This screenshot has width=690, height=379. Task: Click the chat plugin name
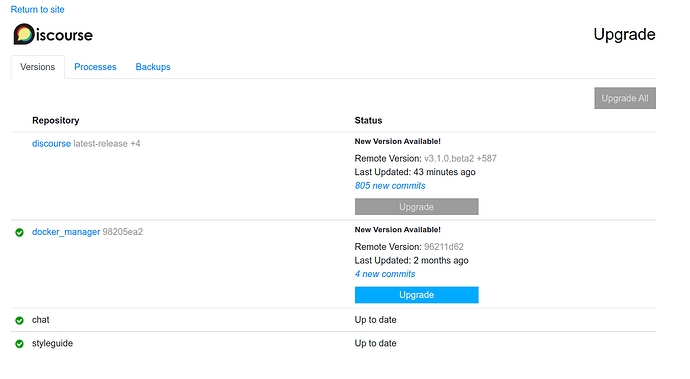(40, 320)
